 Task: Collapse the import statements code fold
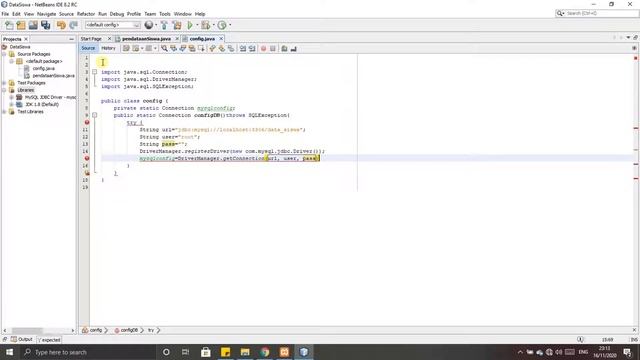pos(95,72)
